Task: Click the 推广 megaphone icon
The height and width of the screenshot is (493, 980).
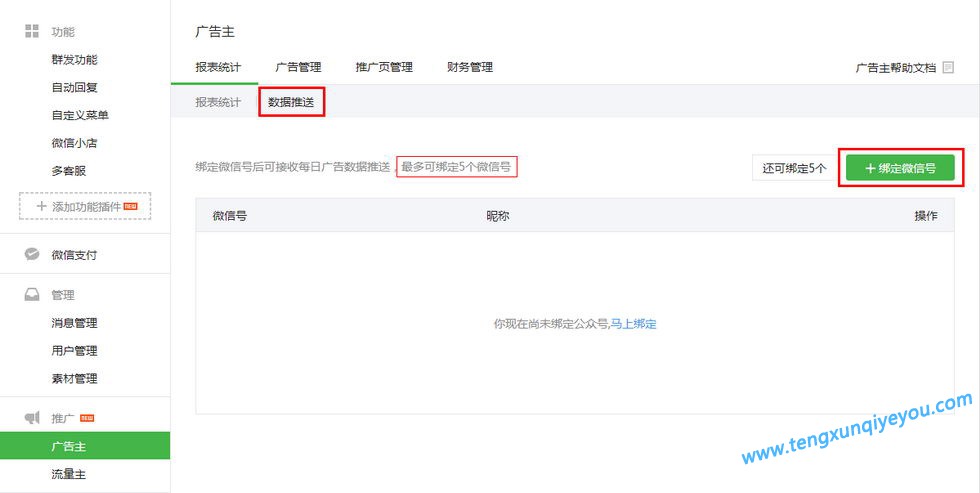Action: coord(32,418)
